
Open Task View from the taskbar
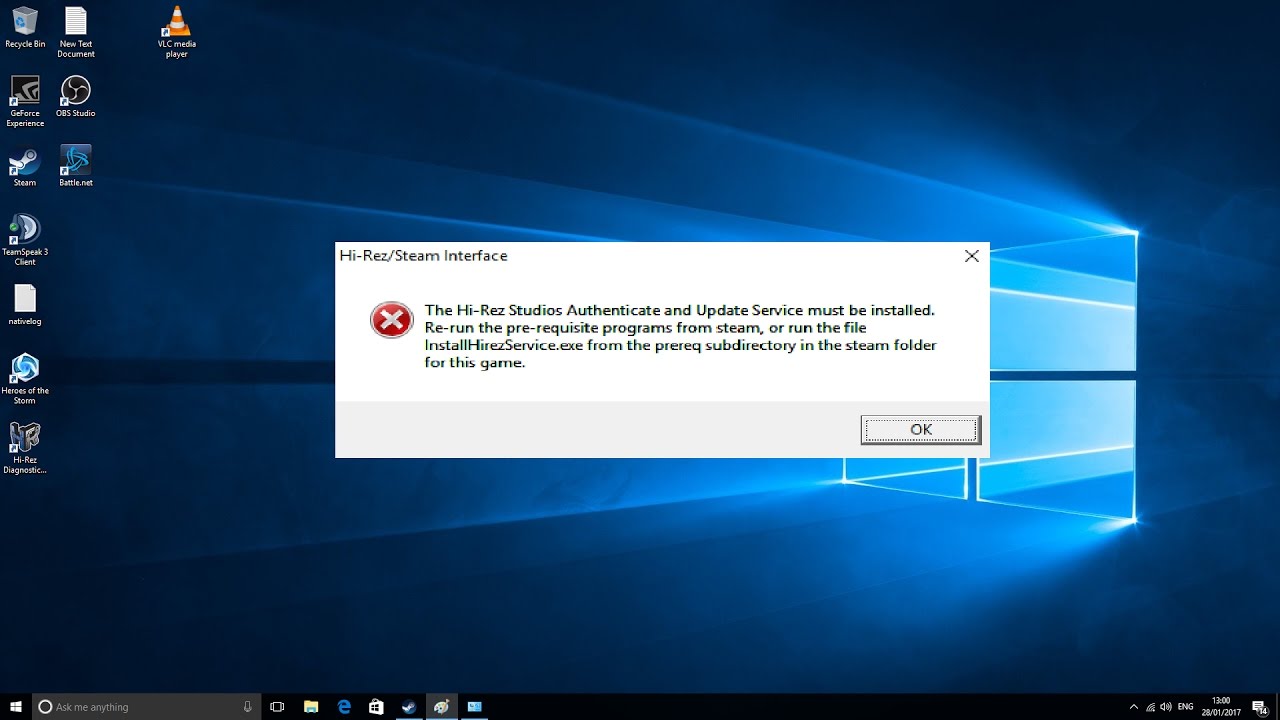point(278,707)
